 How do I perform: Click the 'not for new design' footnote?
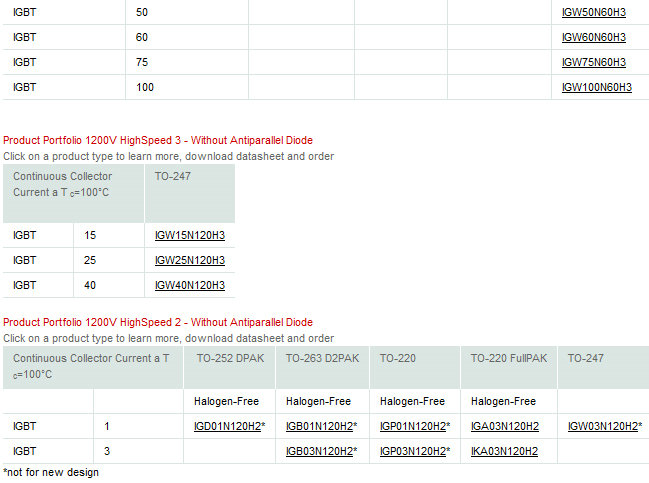click(51, 472)
